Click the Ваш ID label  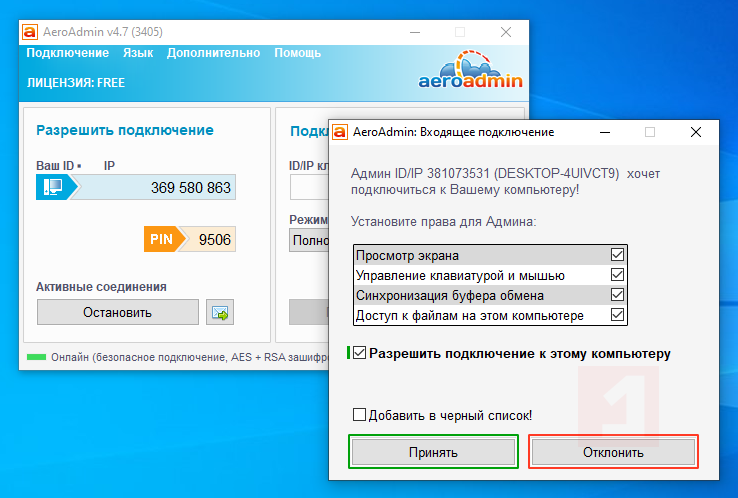55,166
